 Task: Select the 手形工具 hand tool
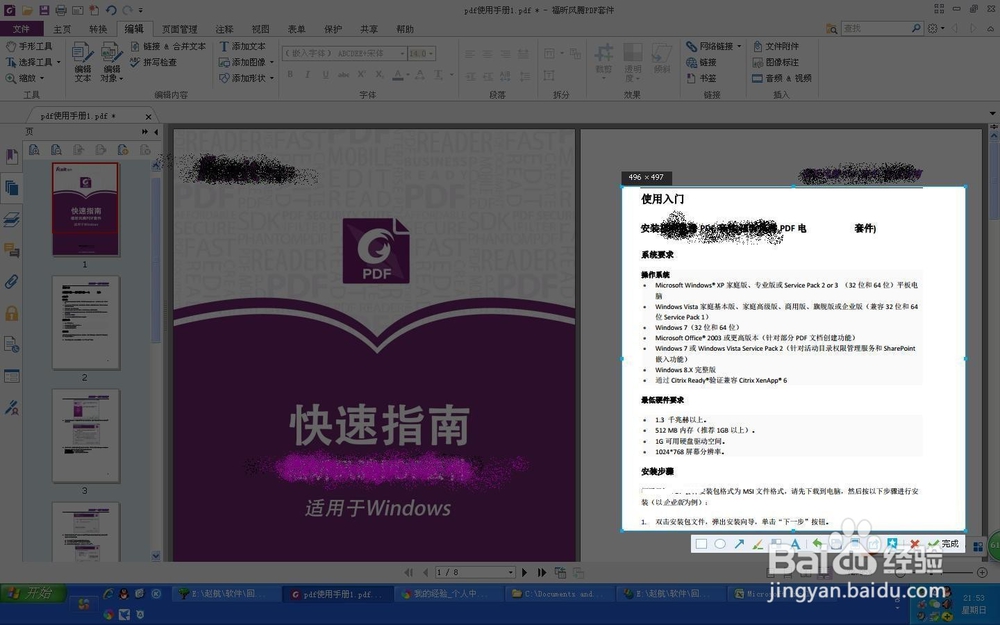[29, 47]
